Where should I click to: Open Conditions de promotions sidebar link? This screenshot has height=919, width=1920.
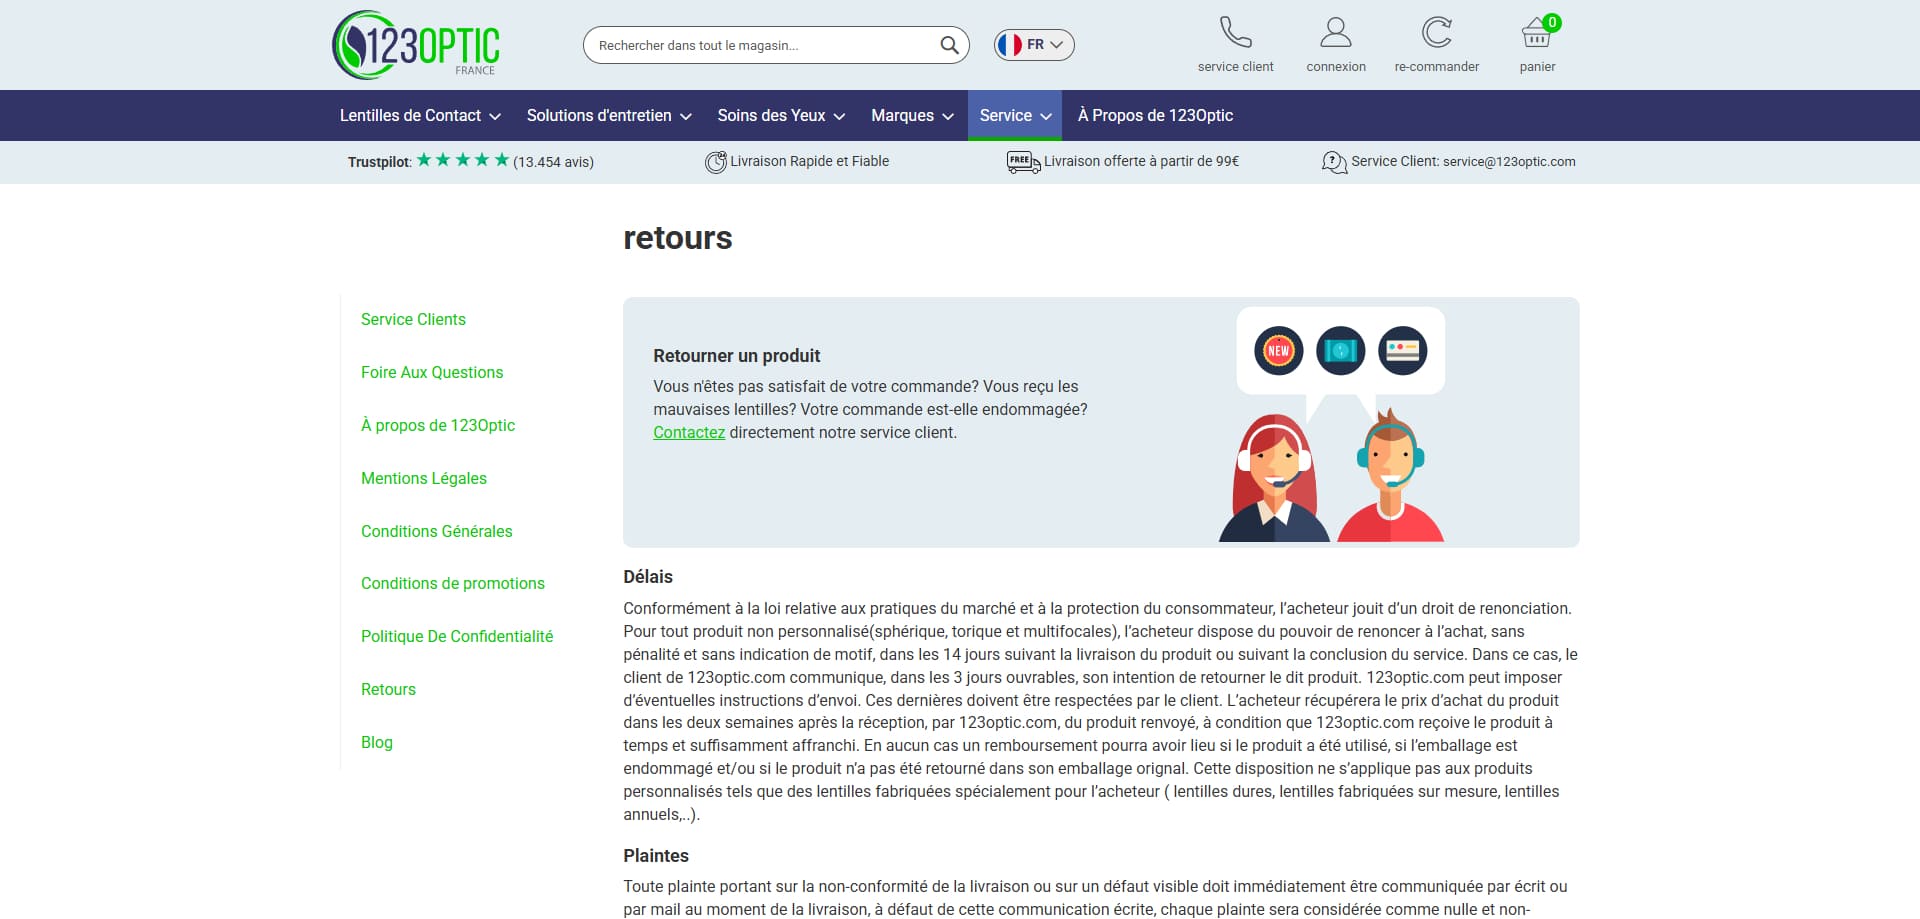[453, 583]
